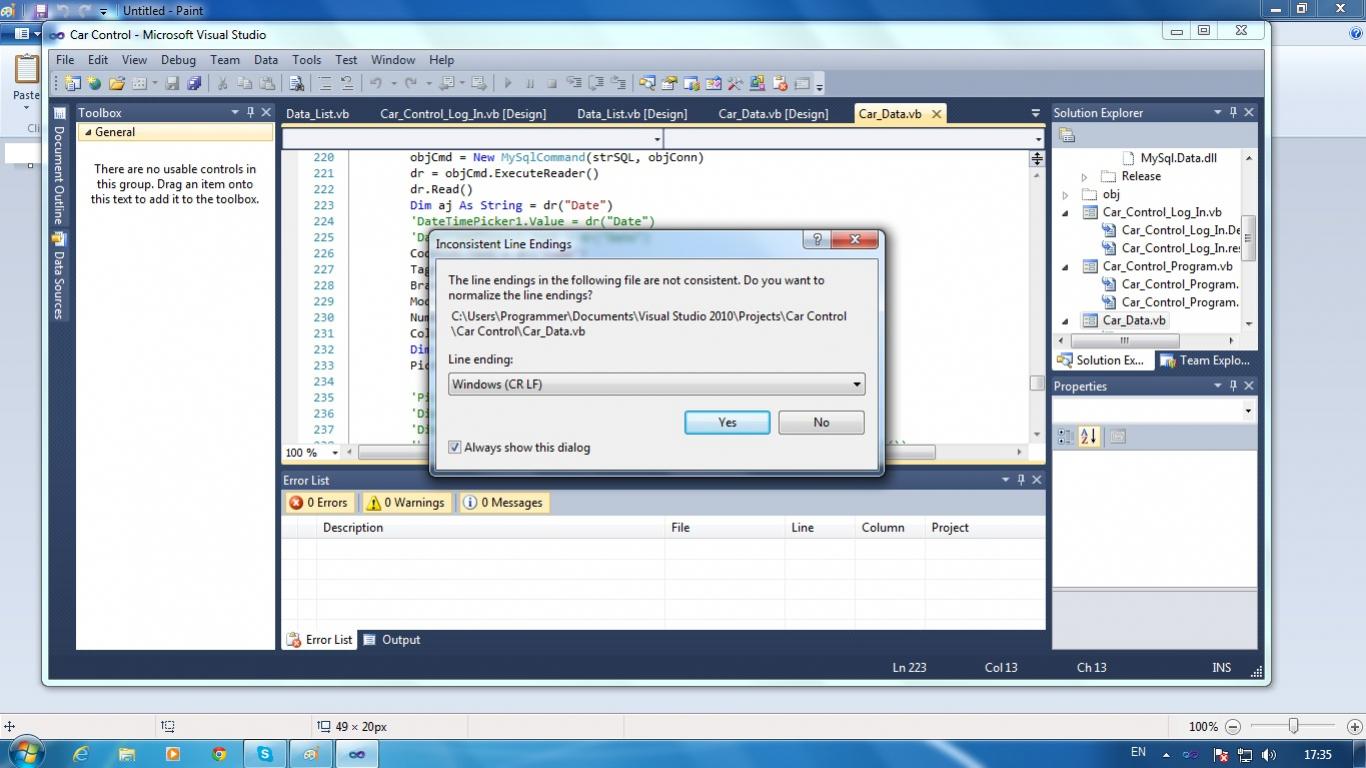Click the Property Pages icon in Properties panel

(x=1118, y=437)
